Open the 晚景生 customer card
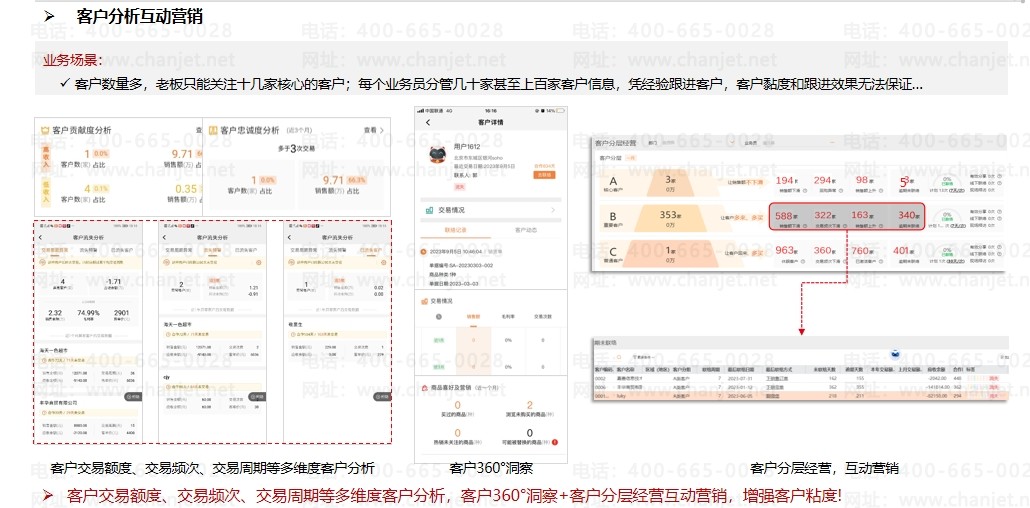 click(x=337, y=341)
